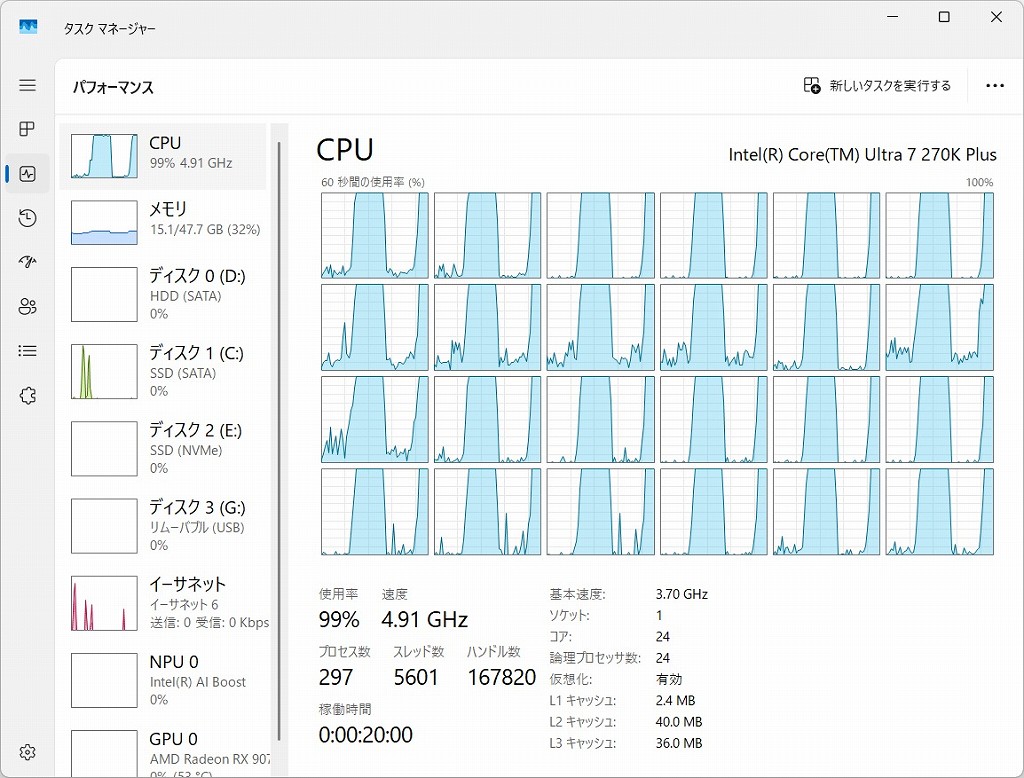This screenshot has width=1024, height=778.
Task: Click the first graph in third row
Action: tap(375, 419)
